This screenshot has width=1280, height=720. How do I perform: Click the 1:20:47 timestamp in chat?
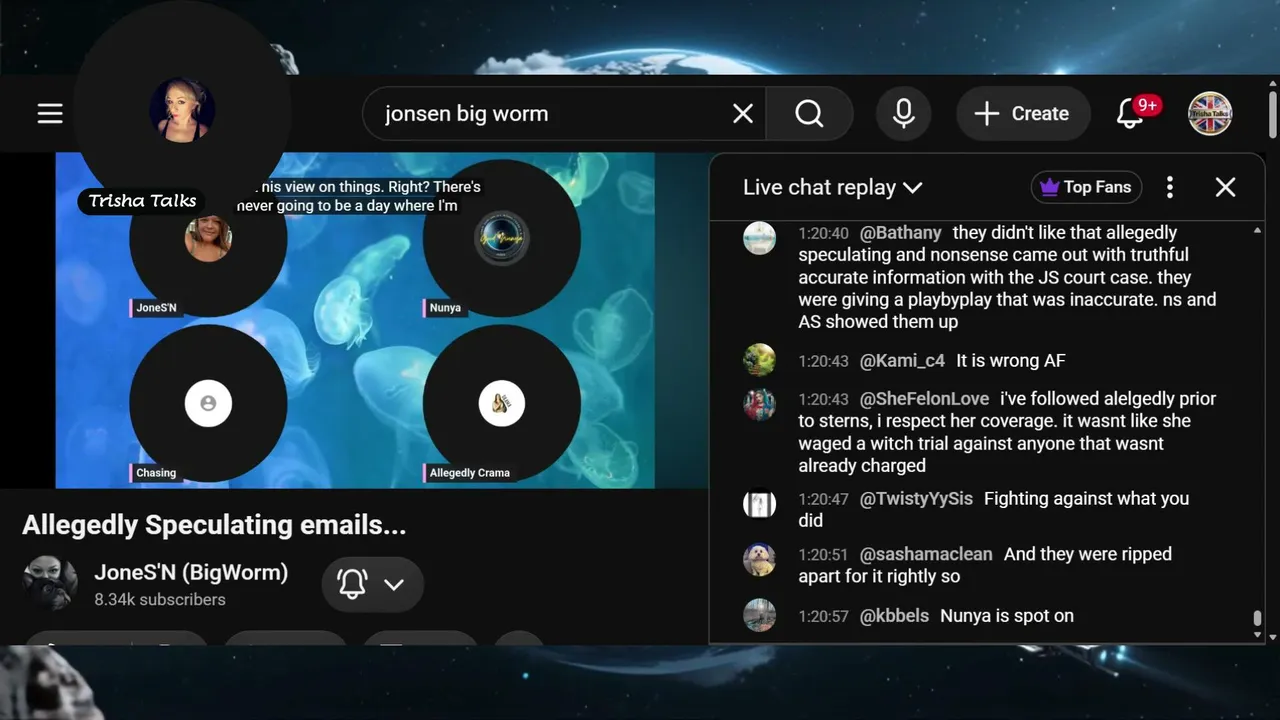click(823, 499)
